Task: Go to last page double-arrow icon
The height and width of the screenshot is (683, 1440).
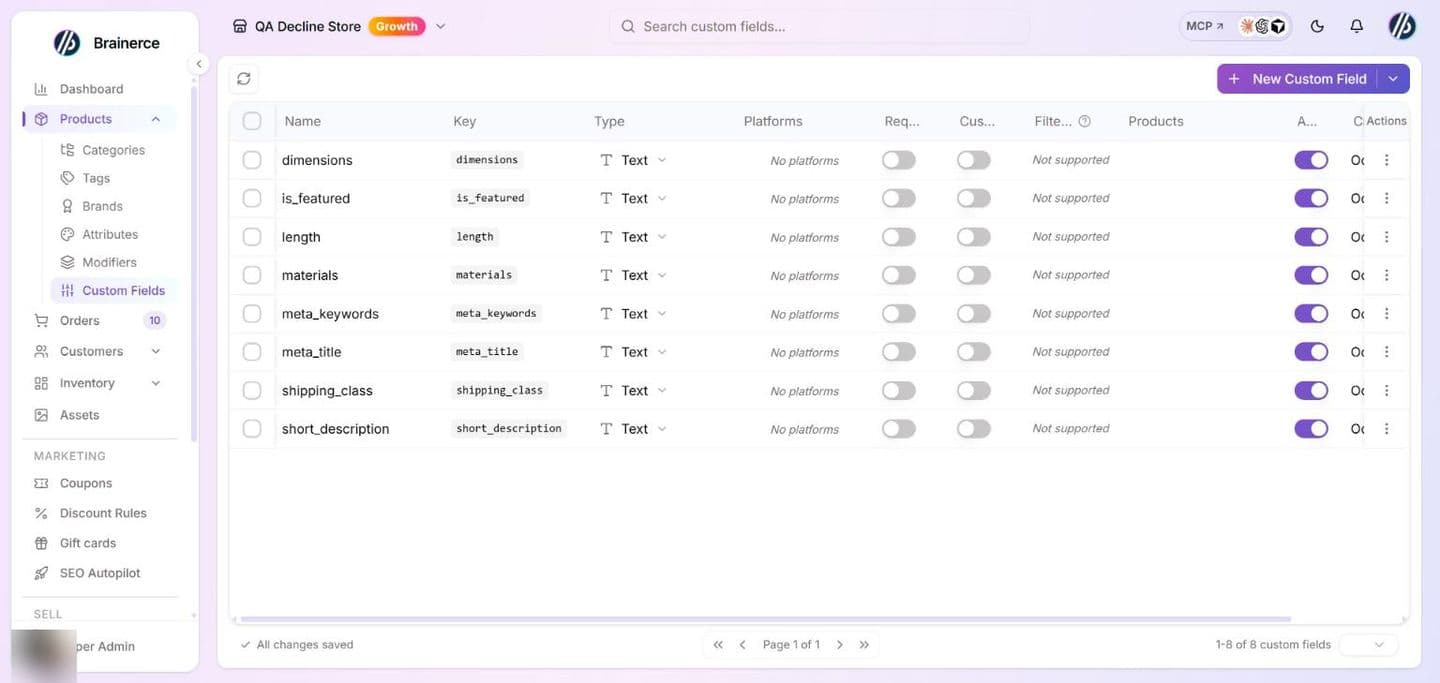Action: pos(864,645)
